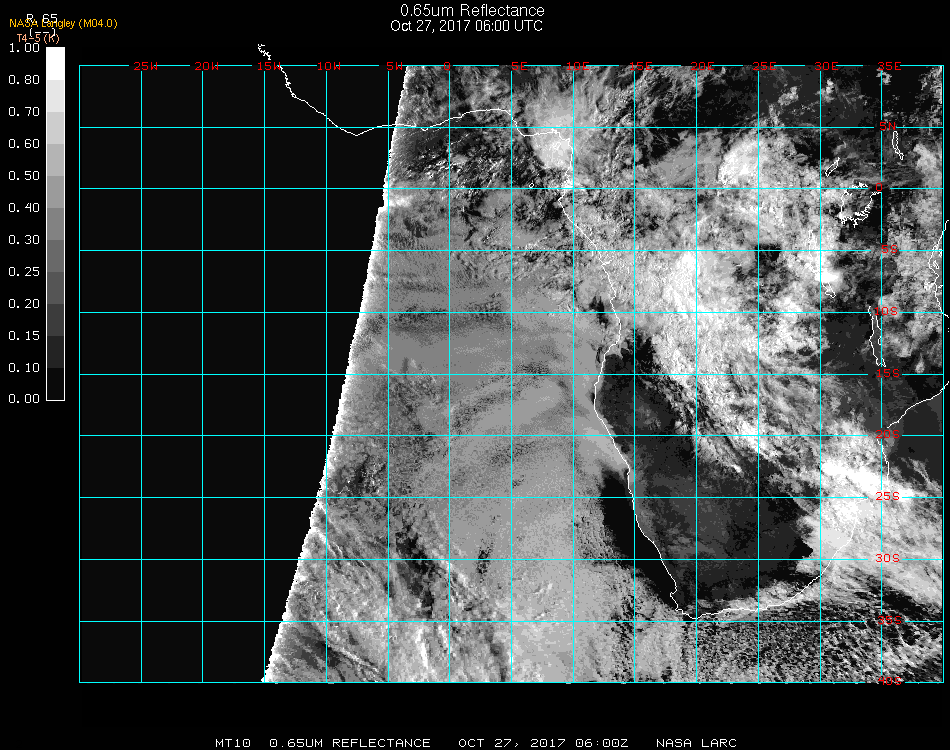Click the "OCT 27, 2017 06:00Z" footer timestamp
950x750 pixels.
tap(543, 743)
